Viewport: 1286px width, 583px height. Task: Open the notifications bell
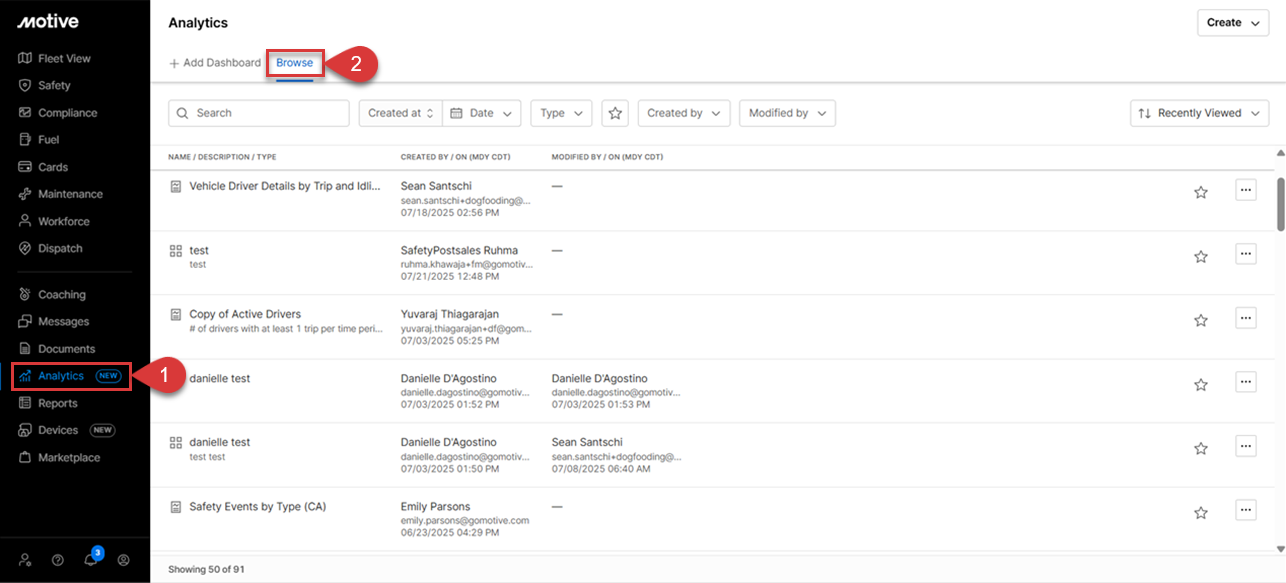90,560
